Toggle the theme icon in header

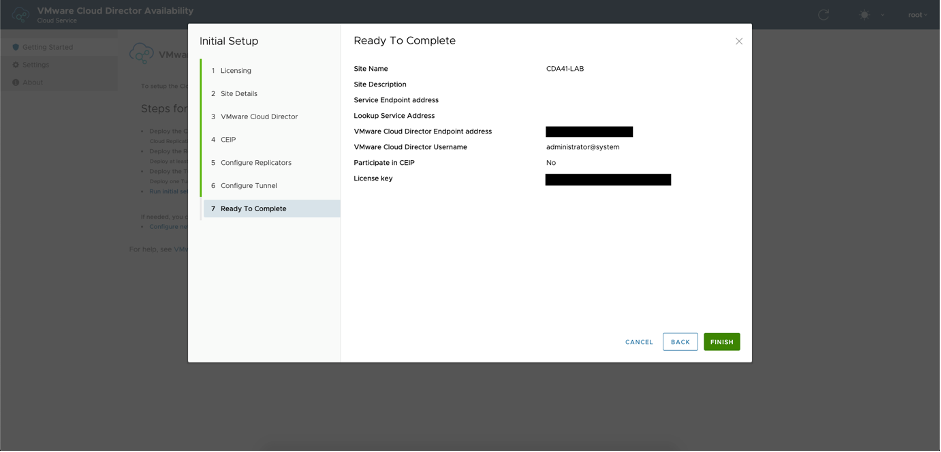[865, 15]
